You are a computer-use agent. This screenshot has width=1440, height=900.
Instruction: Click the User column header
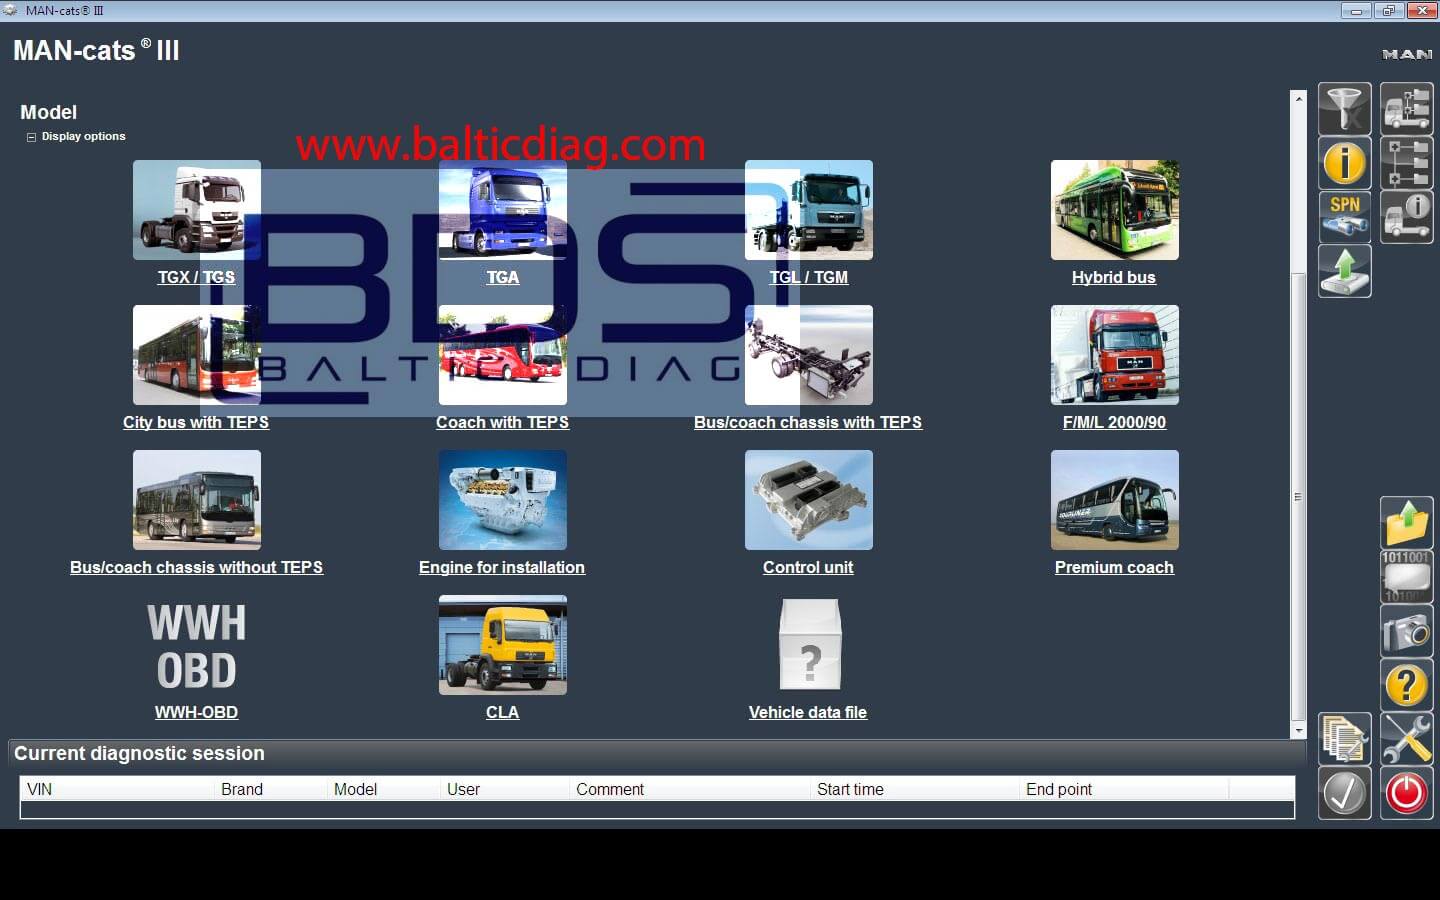(x=505, y=789)
